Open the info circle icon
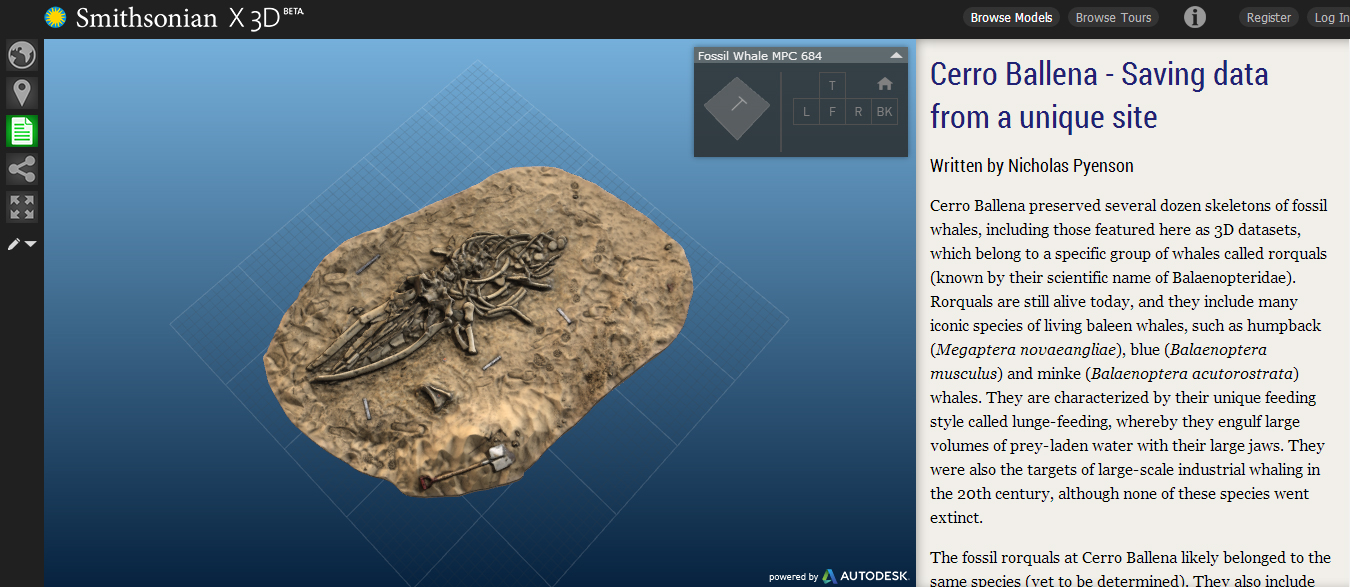This screenshot has height=587, width=1350. pos(1195,17)
